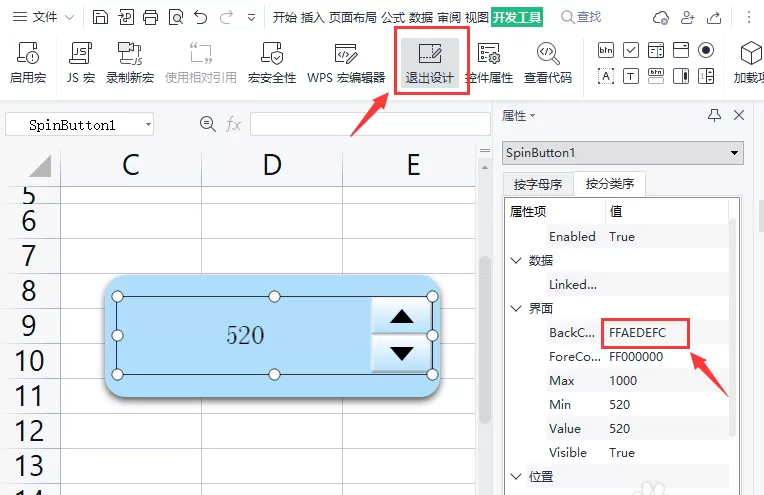Open the 属性 panel title dropdown

point(518,116)
